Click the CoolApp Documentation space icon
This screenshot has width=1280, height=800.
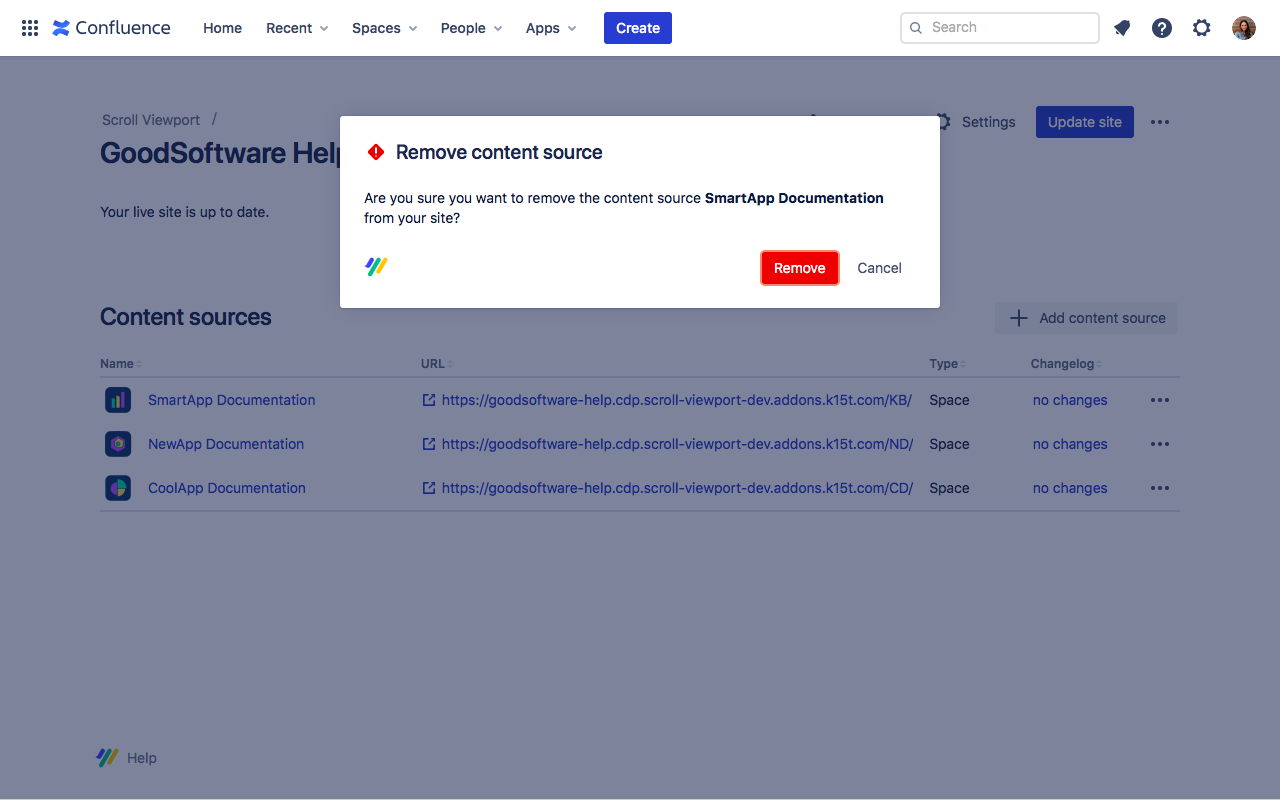tap(117, 487)
